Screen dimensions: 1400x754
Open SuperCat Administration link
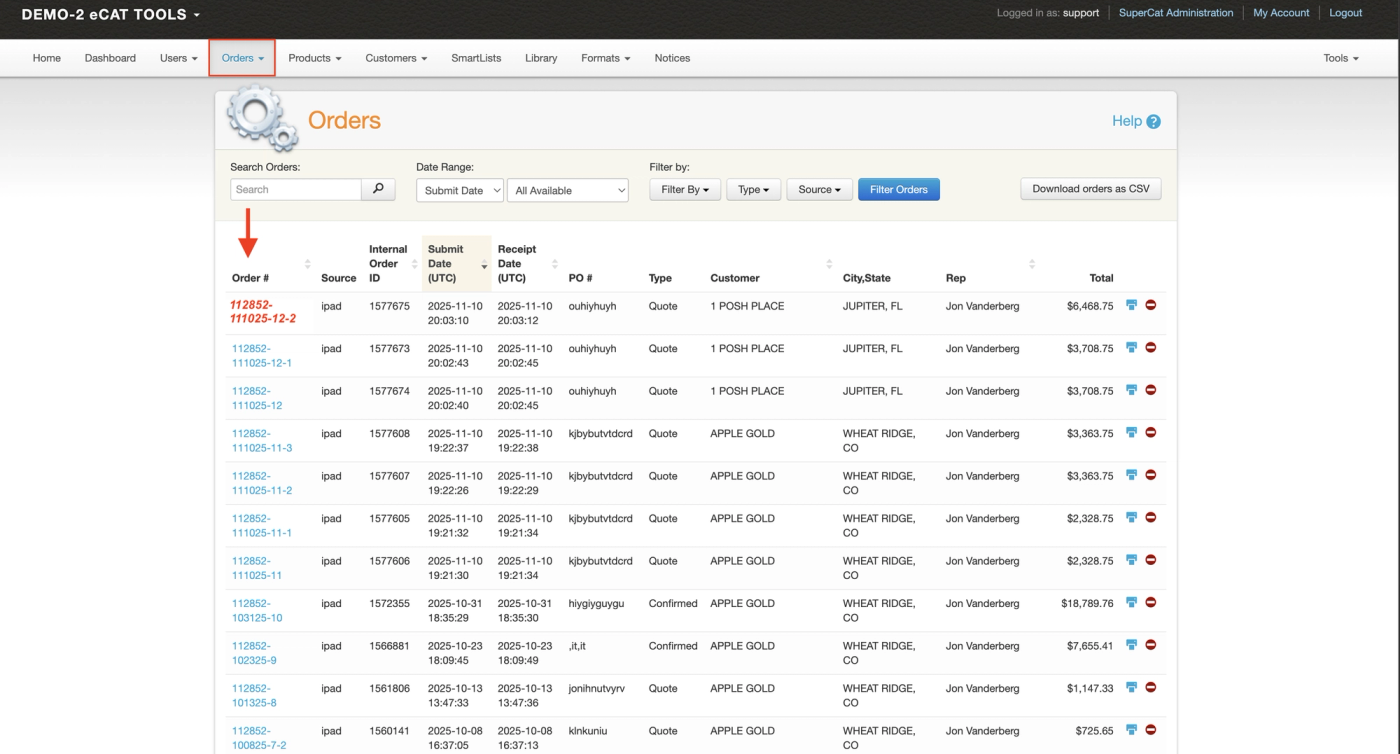1176,13
